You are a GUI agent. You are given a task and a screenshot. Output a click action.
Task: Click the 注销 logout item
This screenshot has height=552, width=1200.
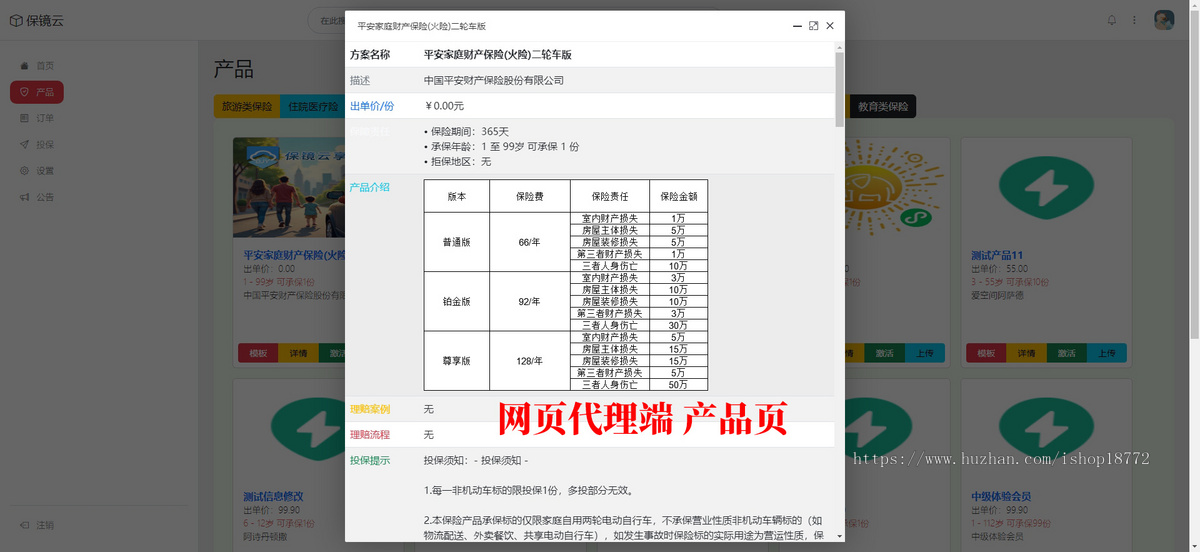37,525
